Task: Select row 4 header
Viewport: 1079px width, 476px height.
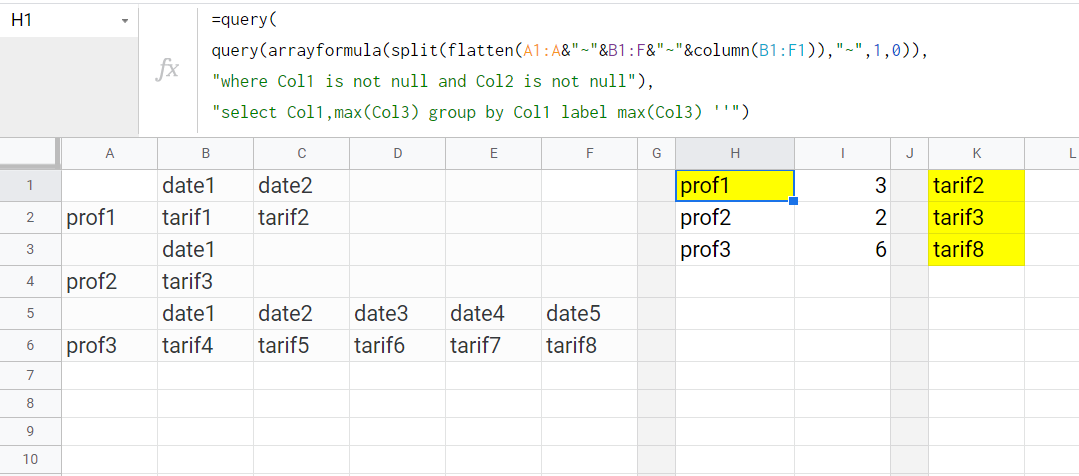Action: click(30, 282)
